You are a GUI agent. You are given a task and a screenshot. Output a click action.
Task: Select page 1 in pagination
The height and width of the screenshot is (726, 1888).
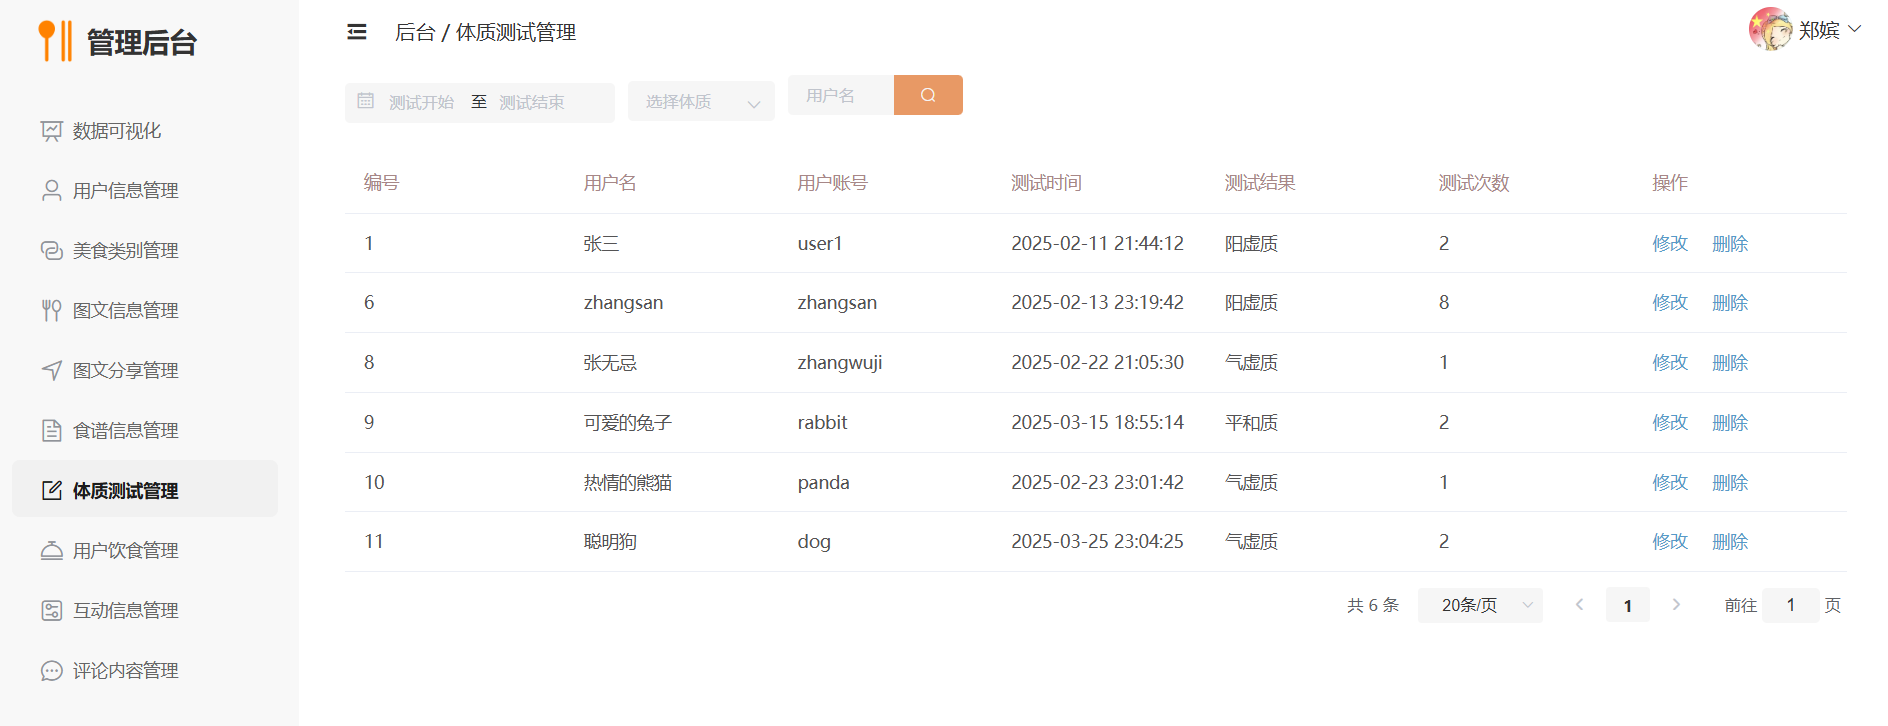tap(1628, 605)
